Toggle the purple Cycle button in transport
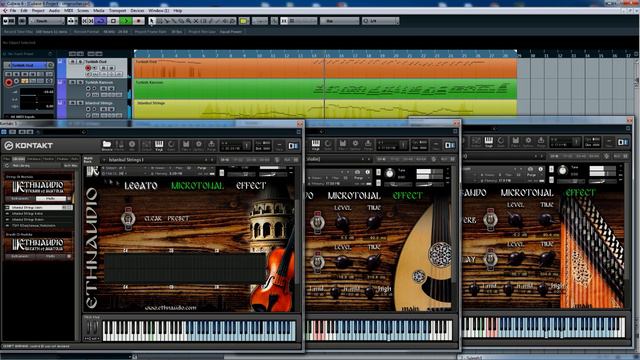640x360 pixels. click(101, 21)
